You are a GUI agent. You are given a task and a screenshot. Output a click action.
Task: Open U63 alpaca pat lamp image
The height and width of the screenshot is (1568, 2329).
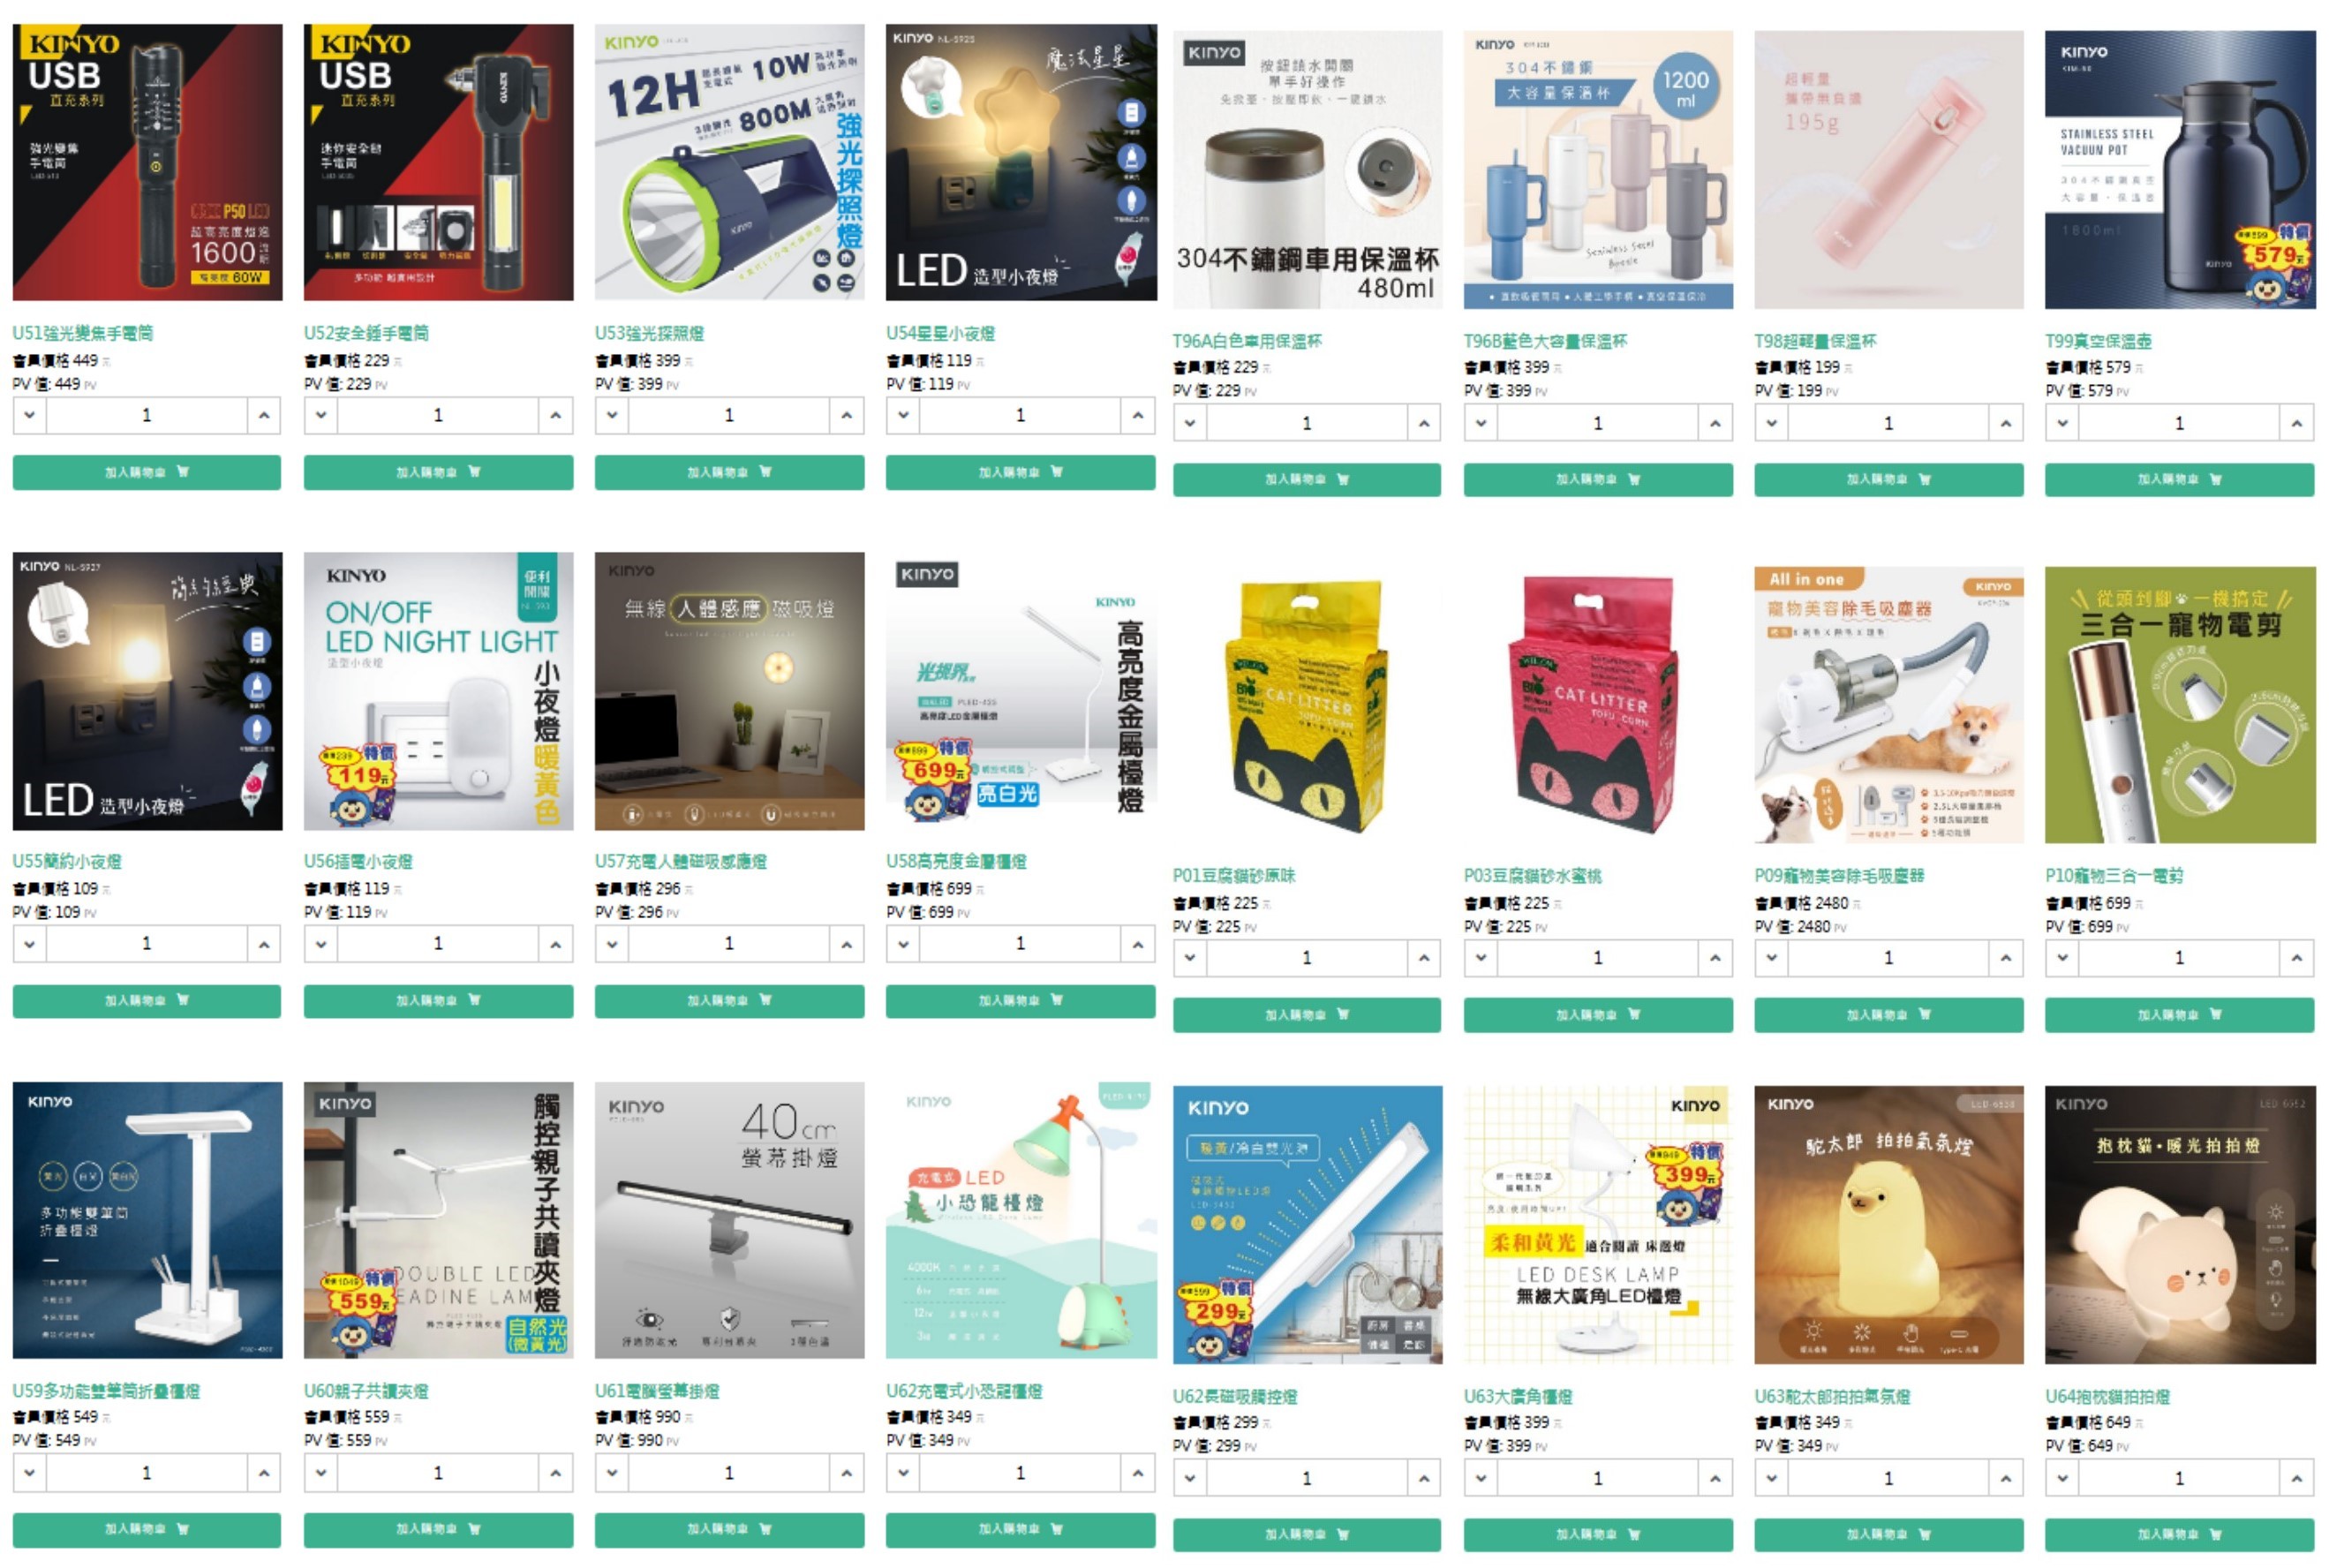(1888, 1225)
